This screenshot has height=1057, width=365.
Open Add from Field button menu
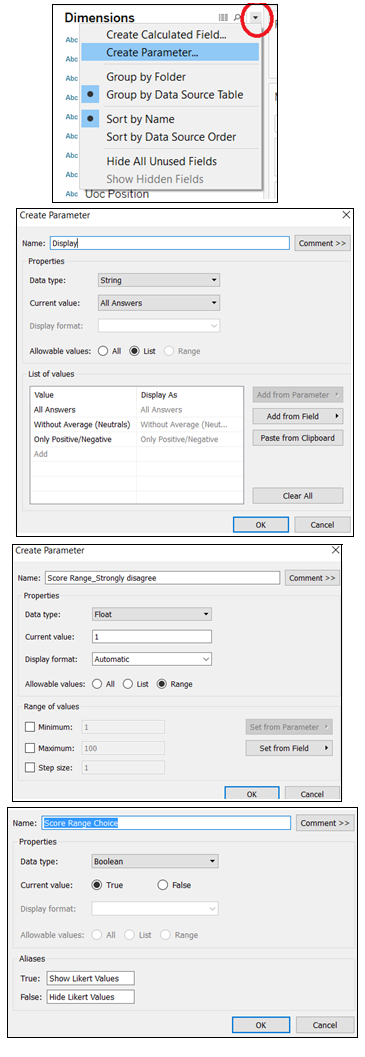pyautogui.click(x=298, y=417)
